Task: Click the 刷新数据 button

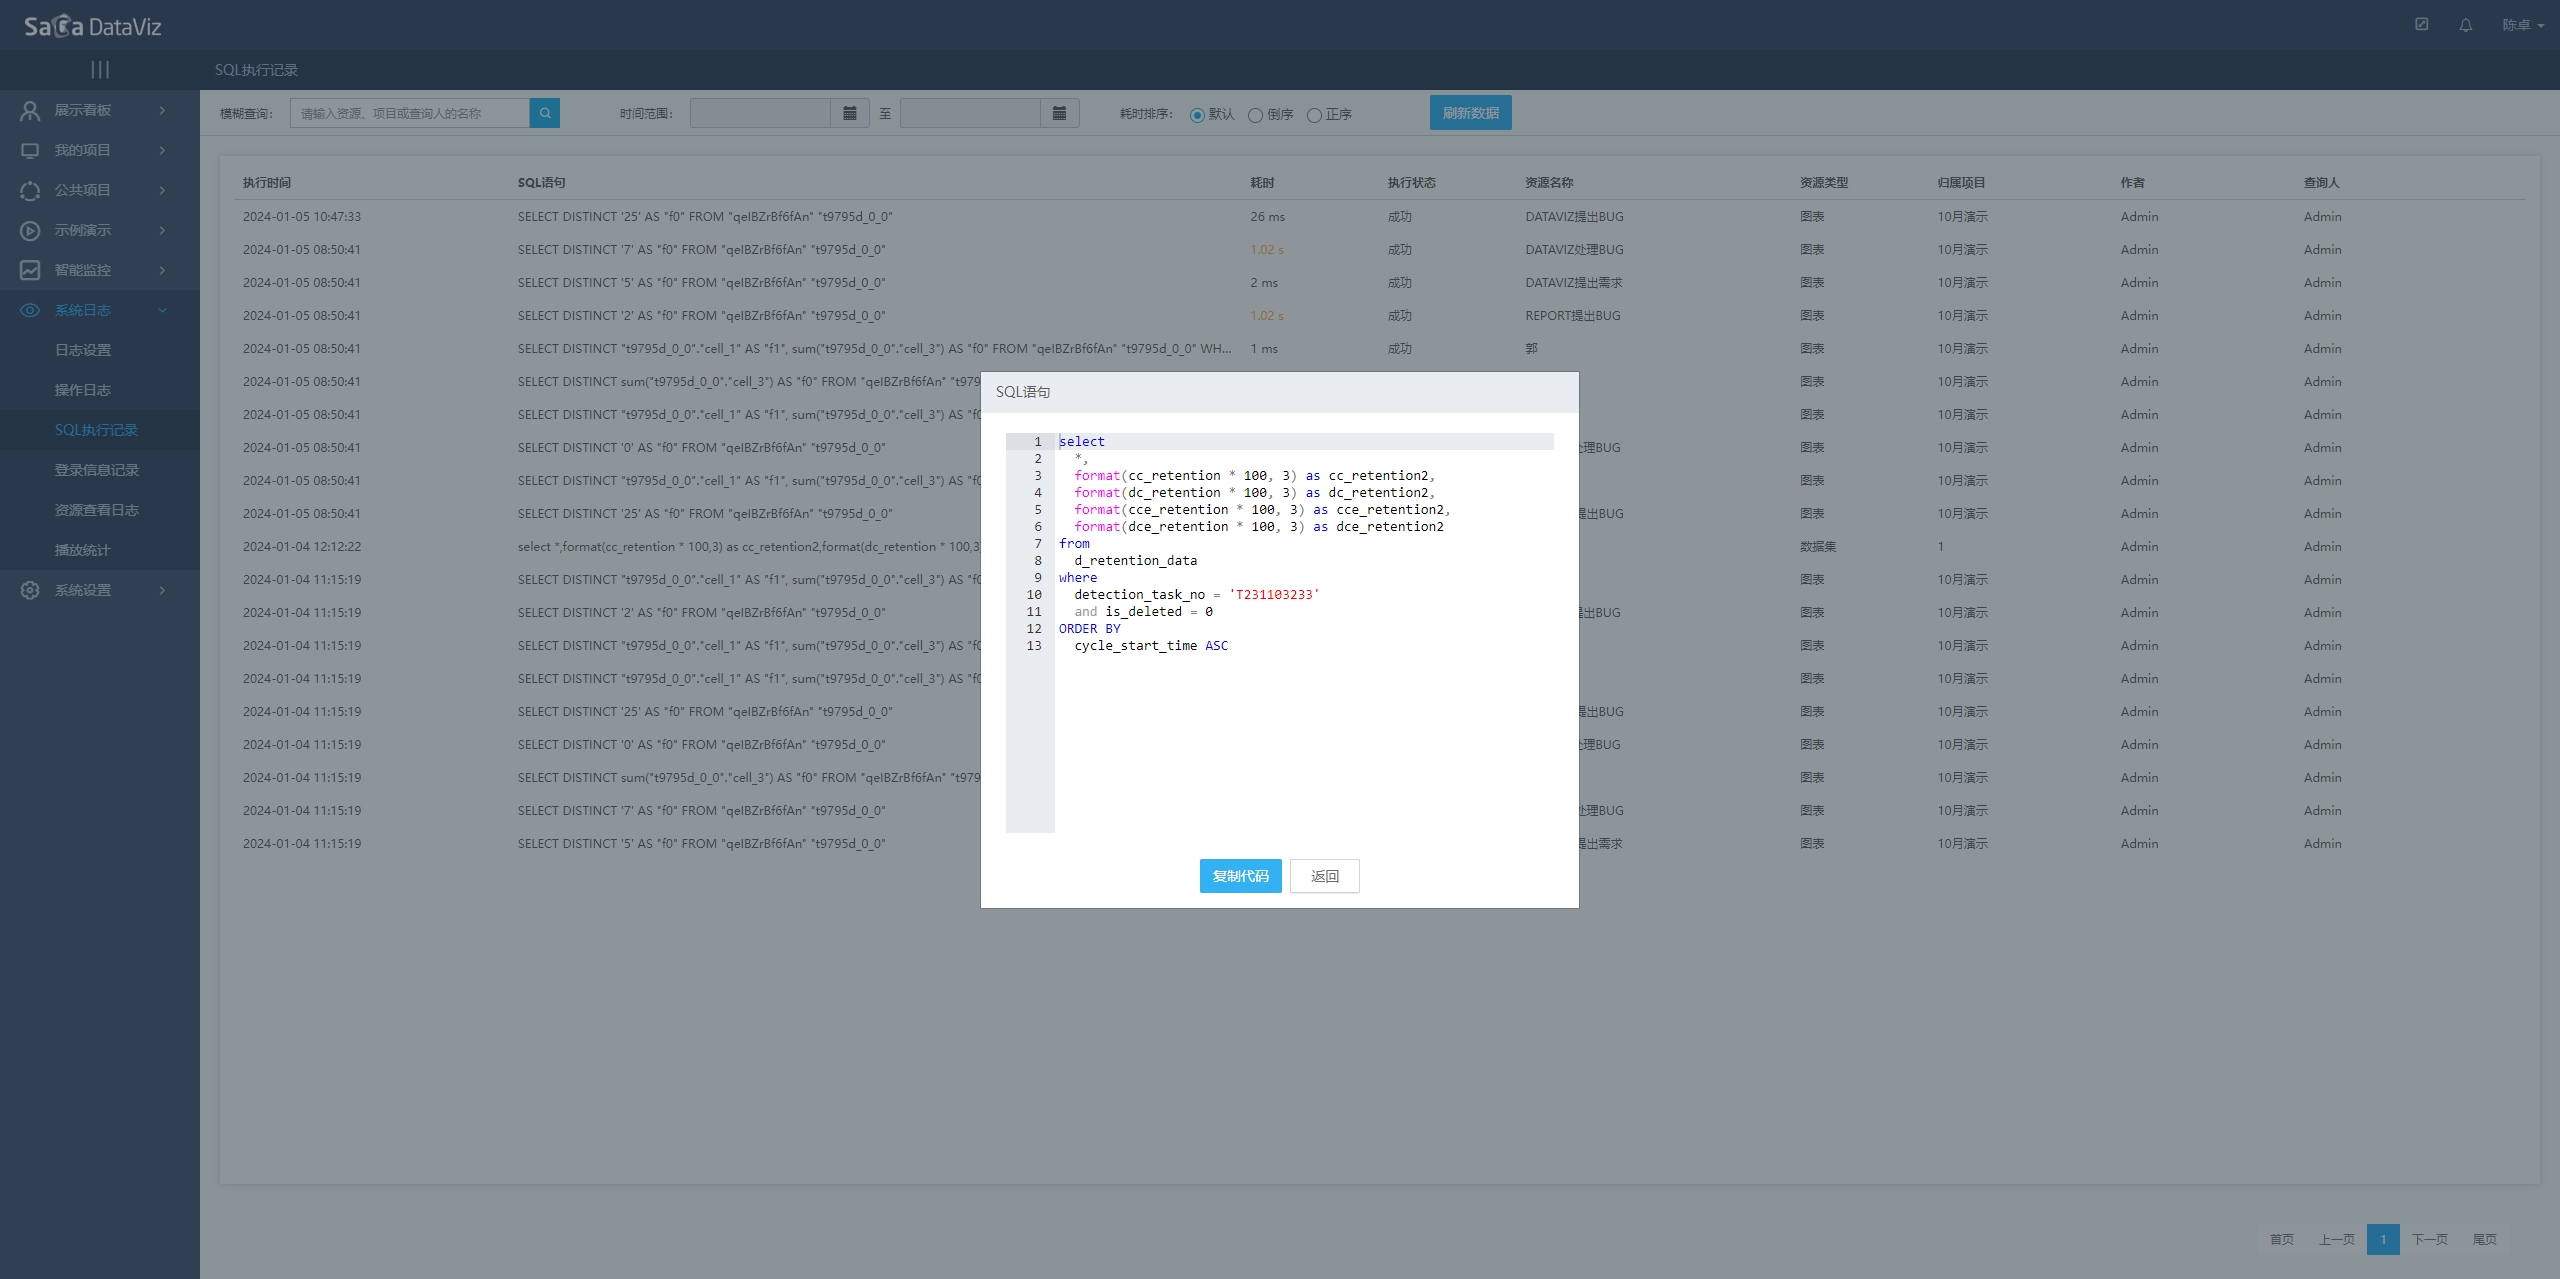Action: pos(1470,113)
